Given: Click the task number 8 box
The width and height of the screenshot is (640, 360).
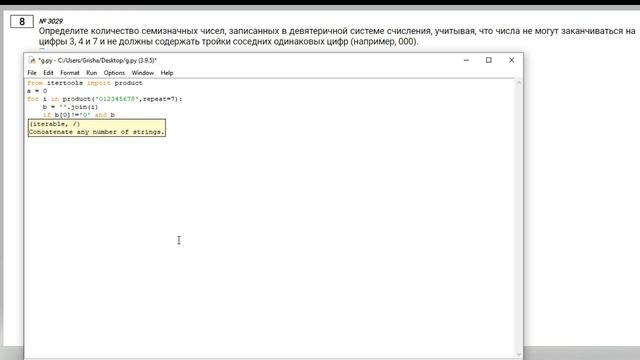Looking at the screenshot, I should click(x=22, y=22).
